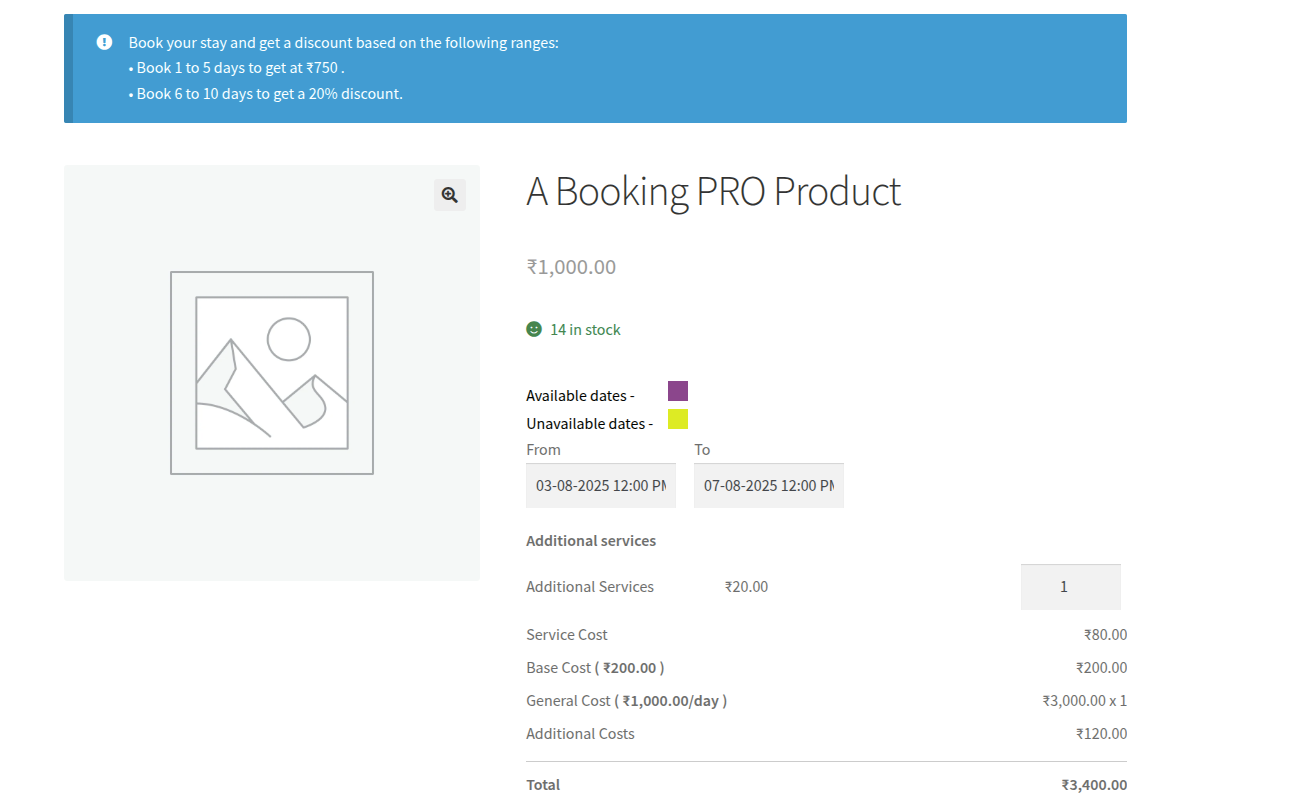This screenshot has width=1309, height=810.
Task: Select the Service Cost row
Action: 567,634
